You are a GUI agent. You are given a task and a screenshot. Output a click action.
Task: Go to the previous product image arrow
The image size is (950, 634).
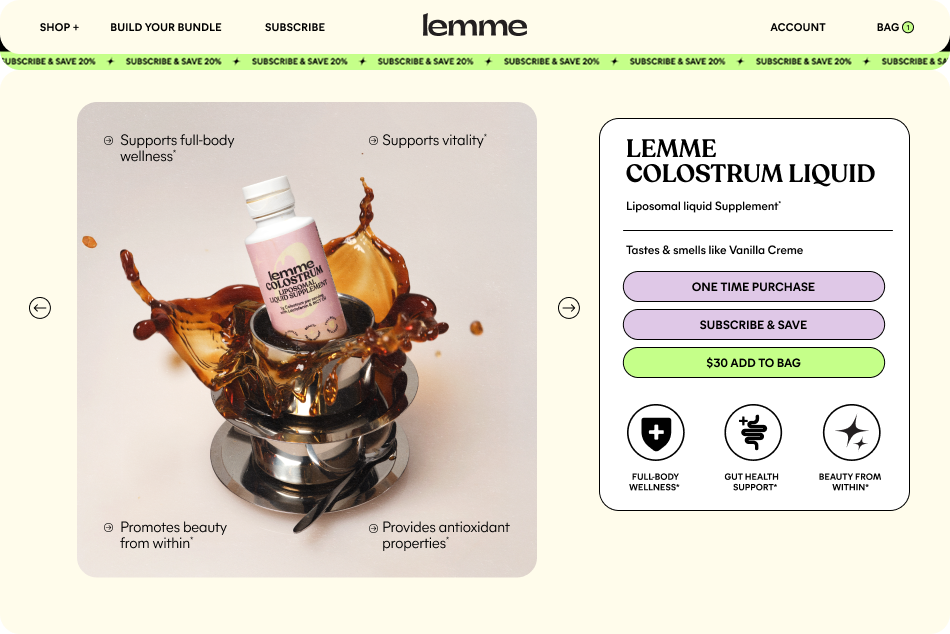tap(40, 308)
